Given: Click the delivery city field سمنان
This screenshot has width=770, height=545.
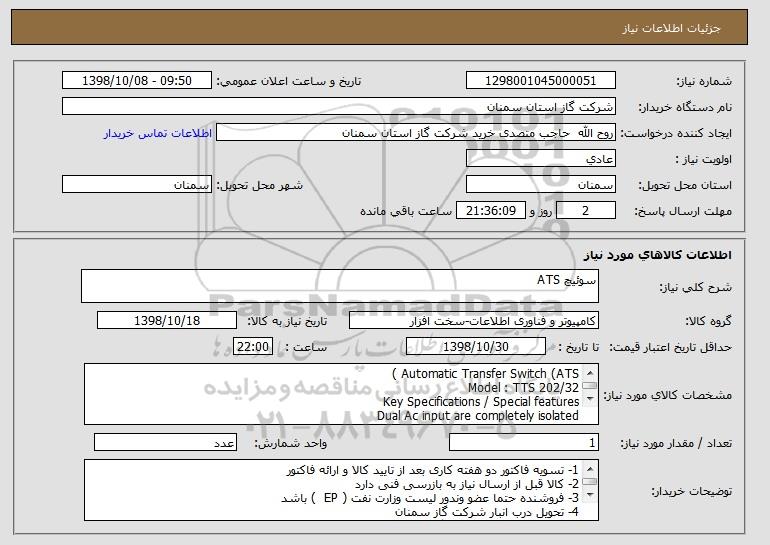Looking at the screenshot, I should pos(137,185).
